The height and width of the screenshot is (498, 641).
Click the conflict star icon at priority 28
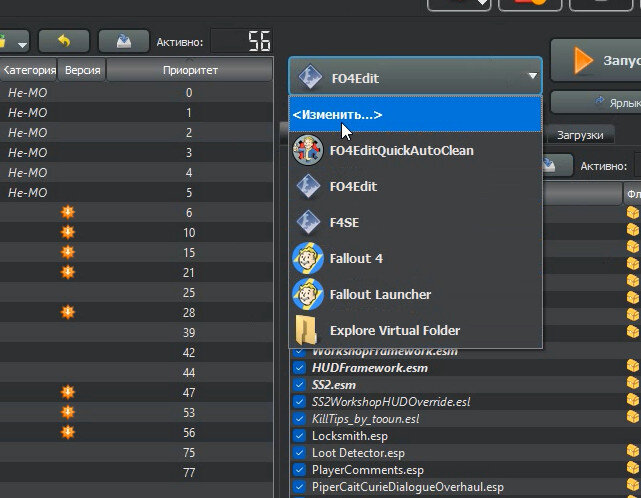(68, 312)
